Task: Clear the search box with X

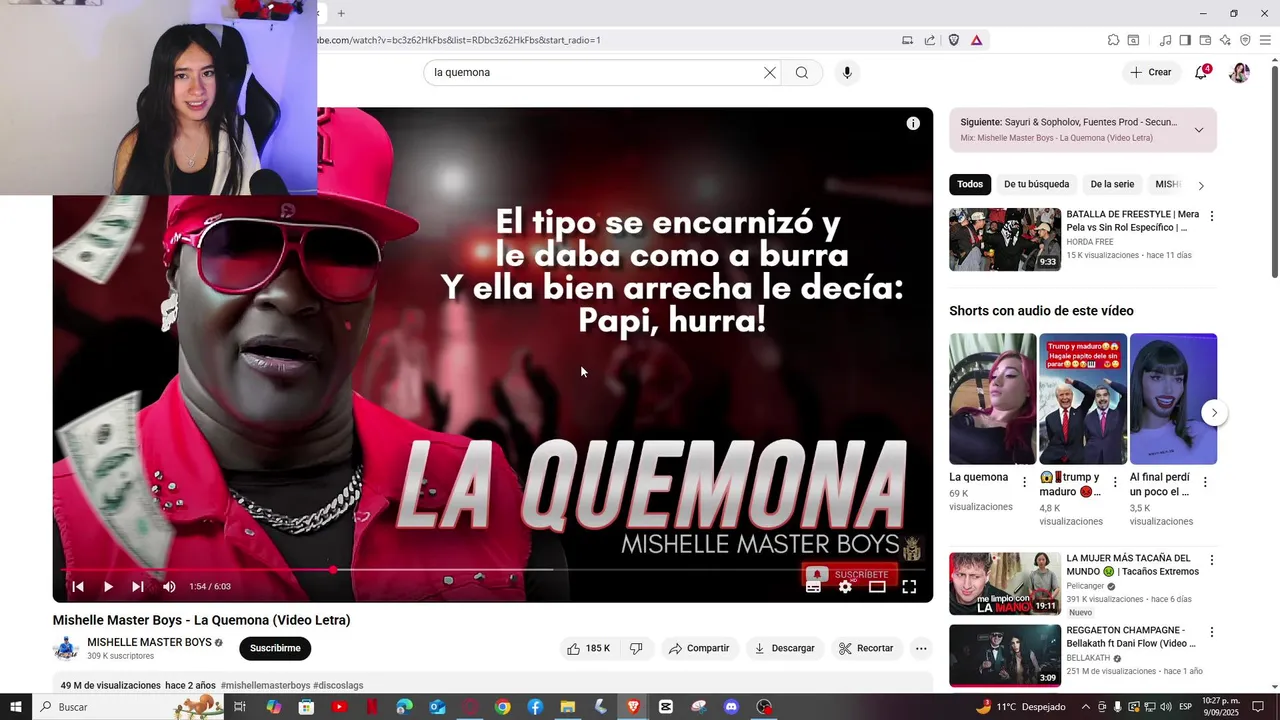Action: pos(770,73)
